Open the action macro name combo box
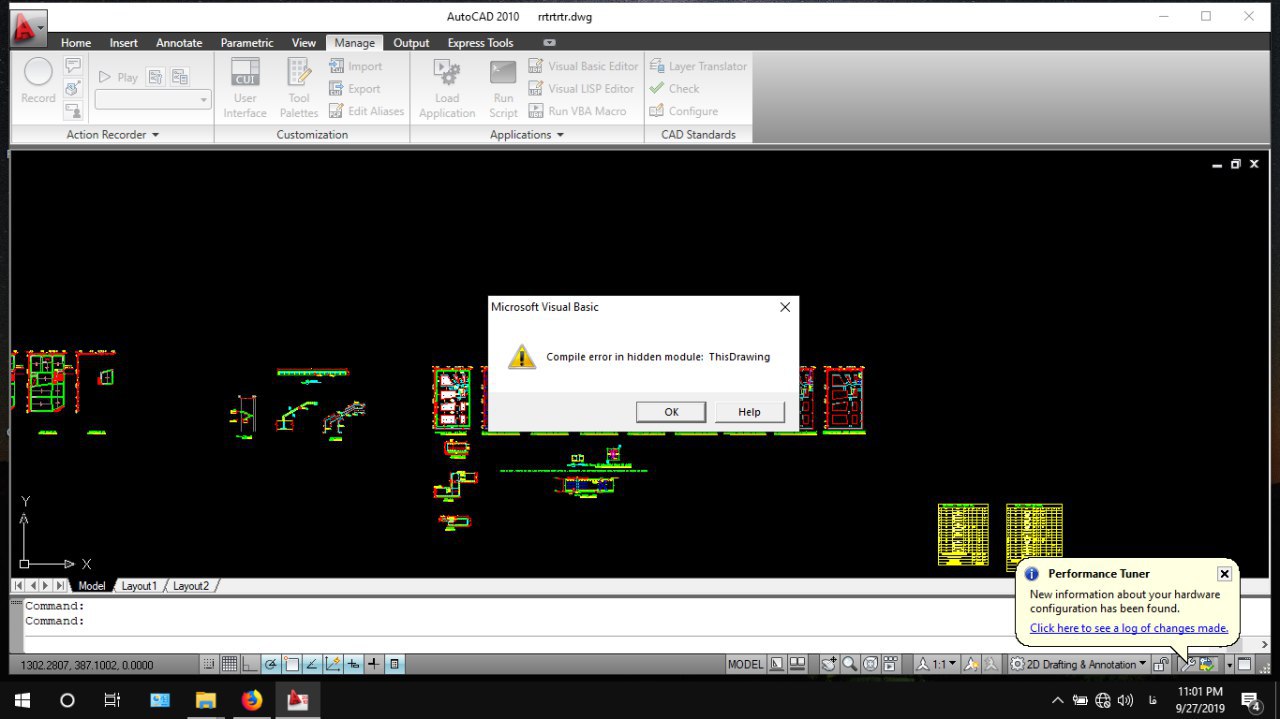1280x719 pixels. [153, 99]
